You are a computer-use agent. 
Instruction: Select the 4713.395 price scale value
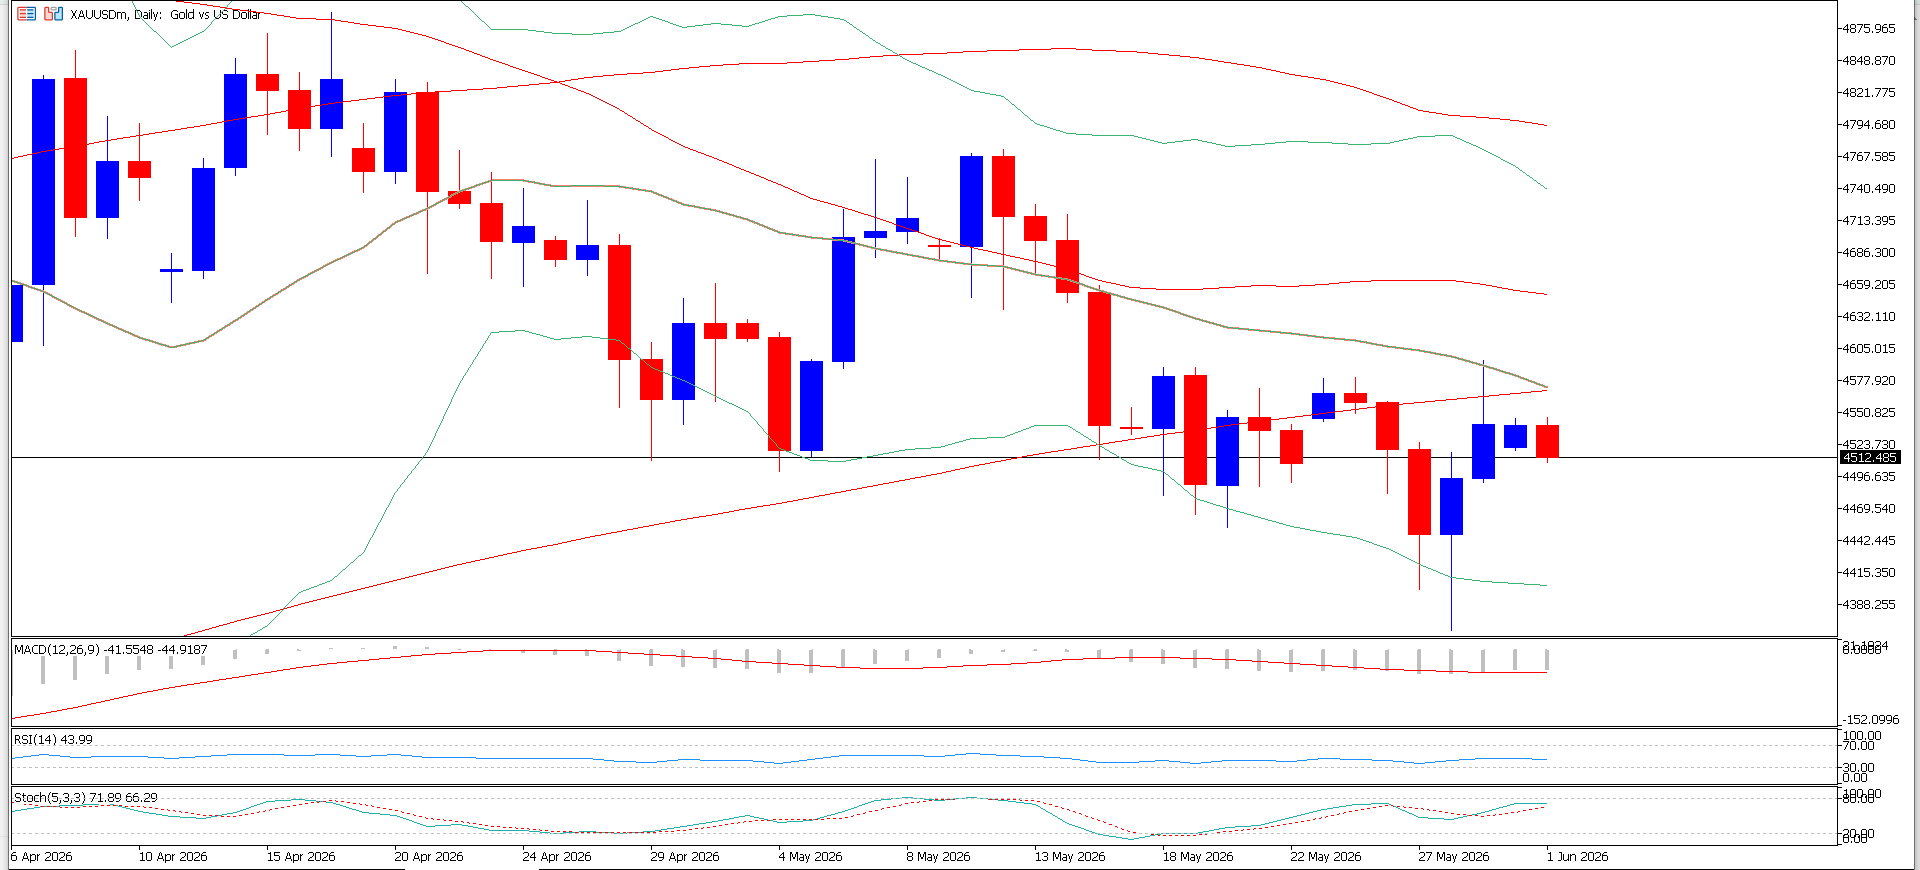pos(1869,221)
